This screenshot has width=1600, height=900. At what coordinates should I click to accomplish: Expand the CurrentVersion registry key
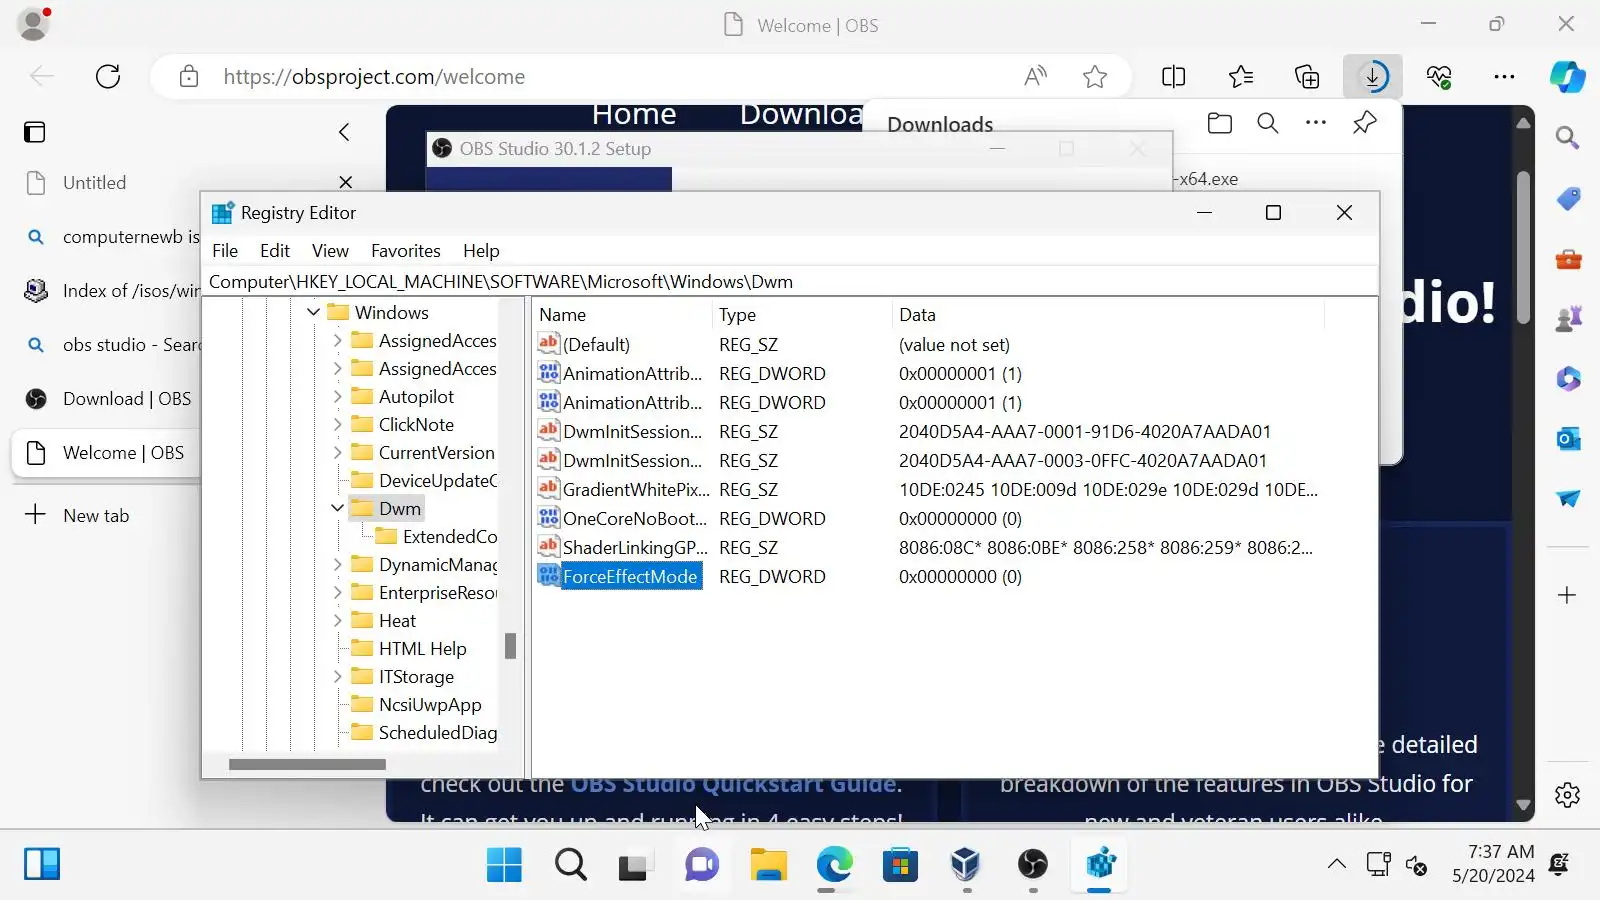coord(337,452)
